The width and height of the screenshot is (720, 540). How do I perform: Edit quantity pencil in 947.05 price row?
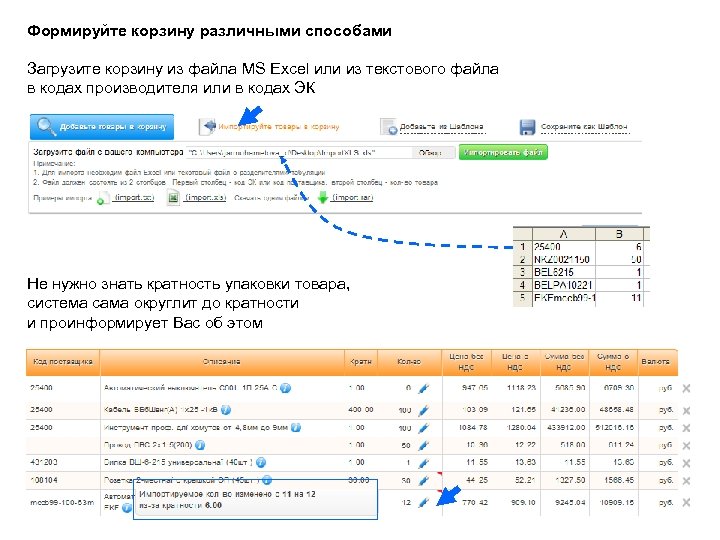coord(424,388)
